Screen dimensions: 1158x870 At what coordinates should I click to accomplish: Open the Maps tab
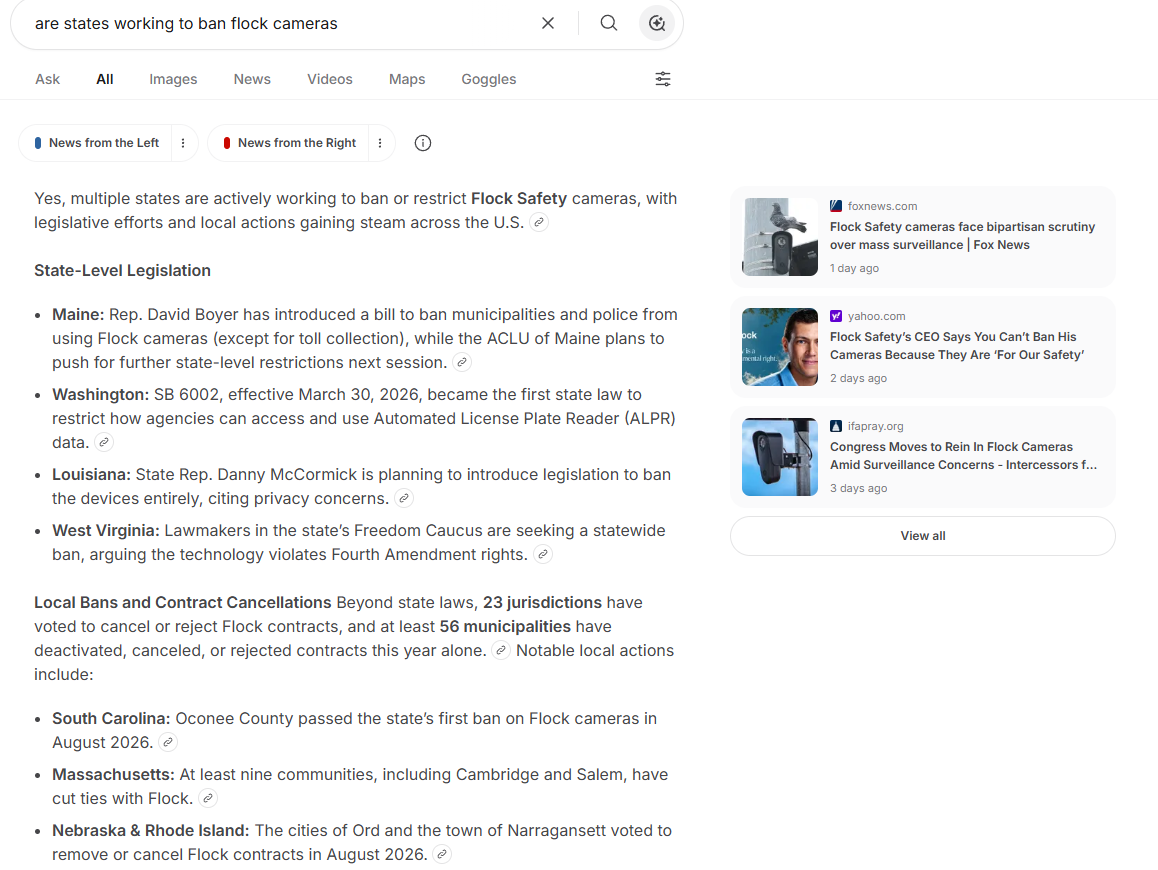click(x=407, y=79)
